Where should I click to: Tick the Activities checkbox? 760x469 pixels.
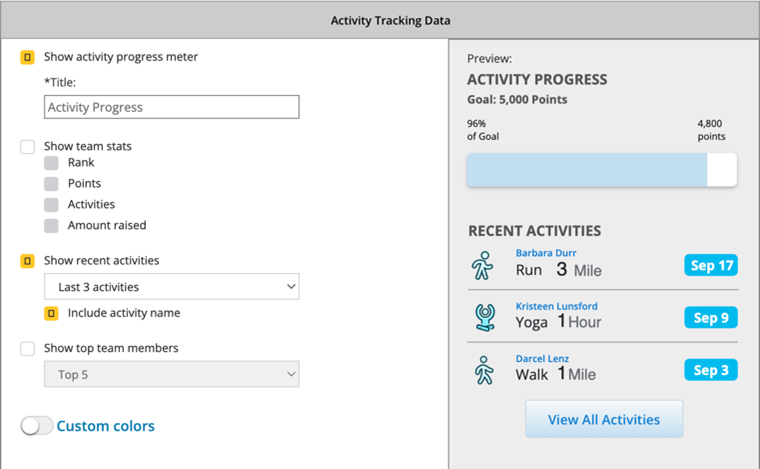51,204
